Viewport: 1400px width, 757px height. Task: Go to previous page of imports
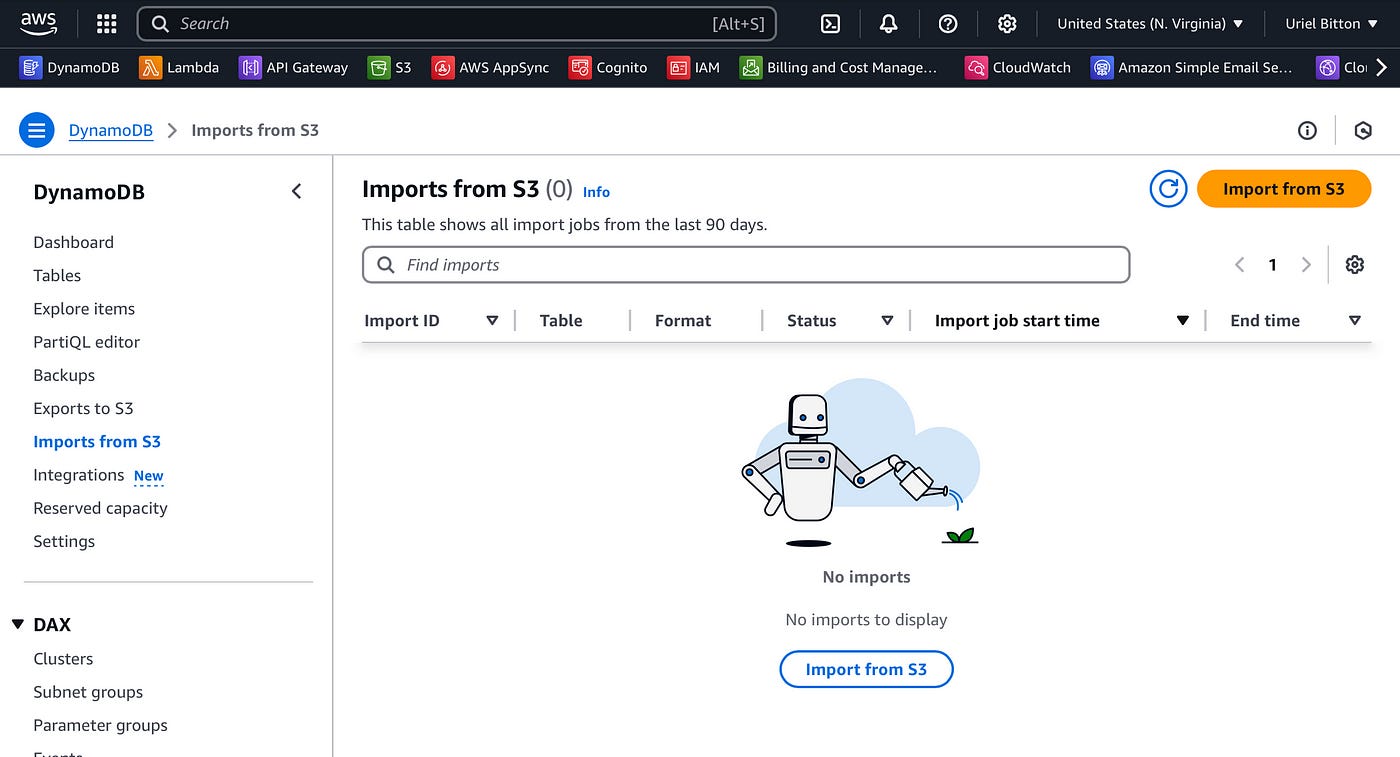click(x=1240, y=264)
